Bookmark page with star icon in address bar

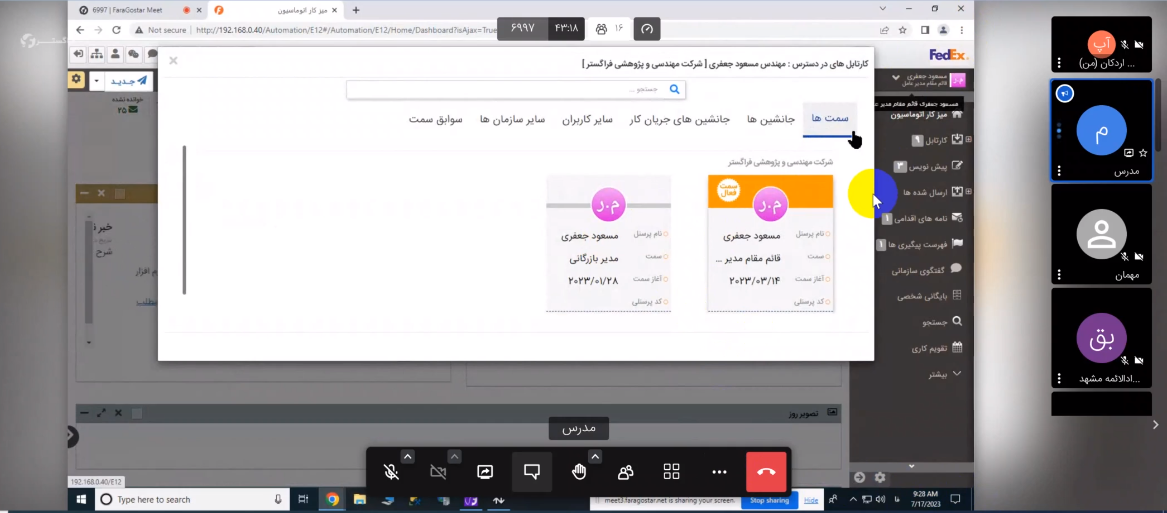[x=903, y=30]
